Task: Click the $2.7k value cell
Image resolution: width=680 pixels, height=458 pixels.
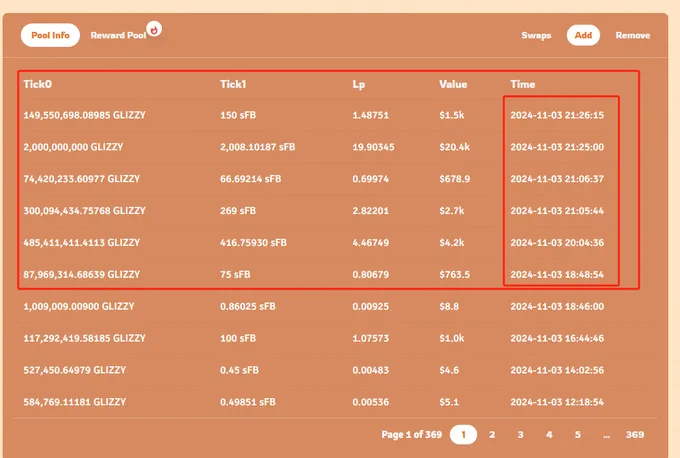Action: [x=451, y=211]
